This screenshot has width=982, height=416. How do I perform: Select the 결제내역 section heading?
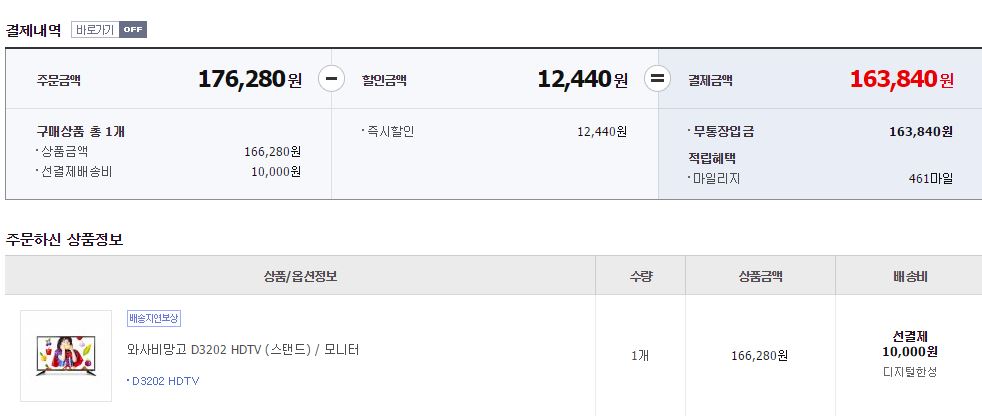[34, 30]
